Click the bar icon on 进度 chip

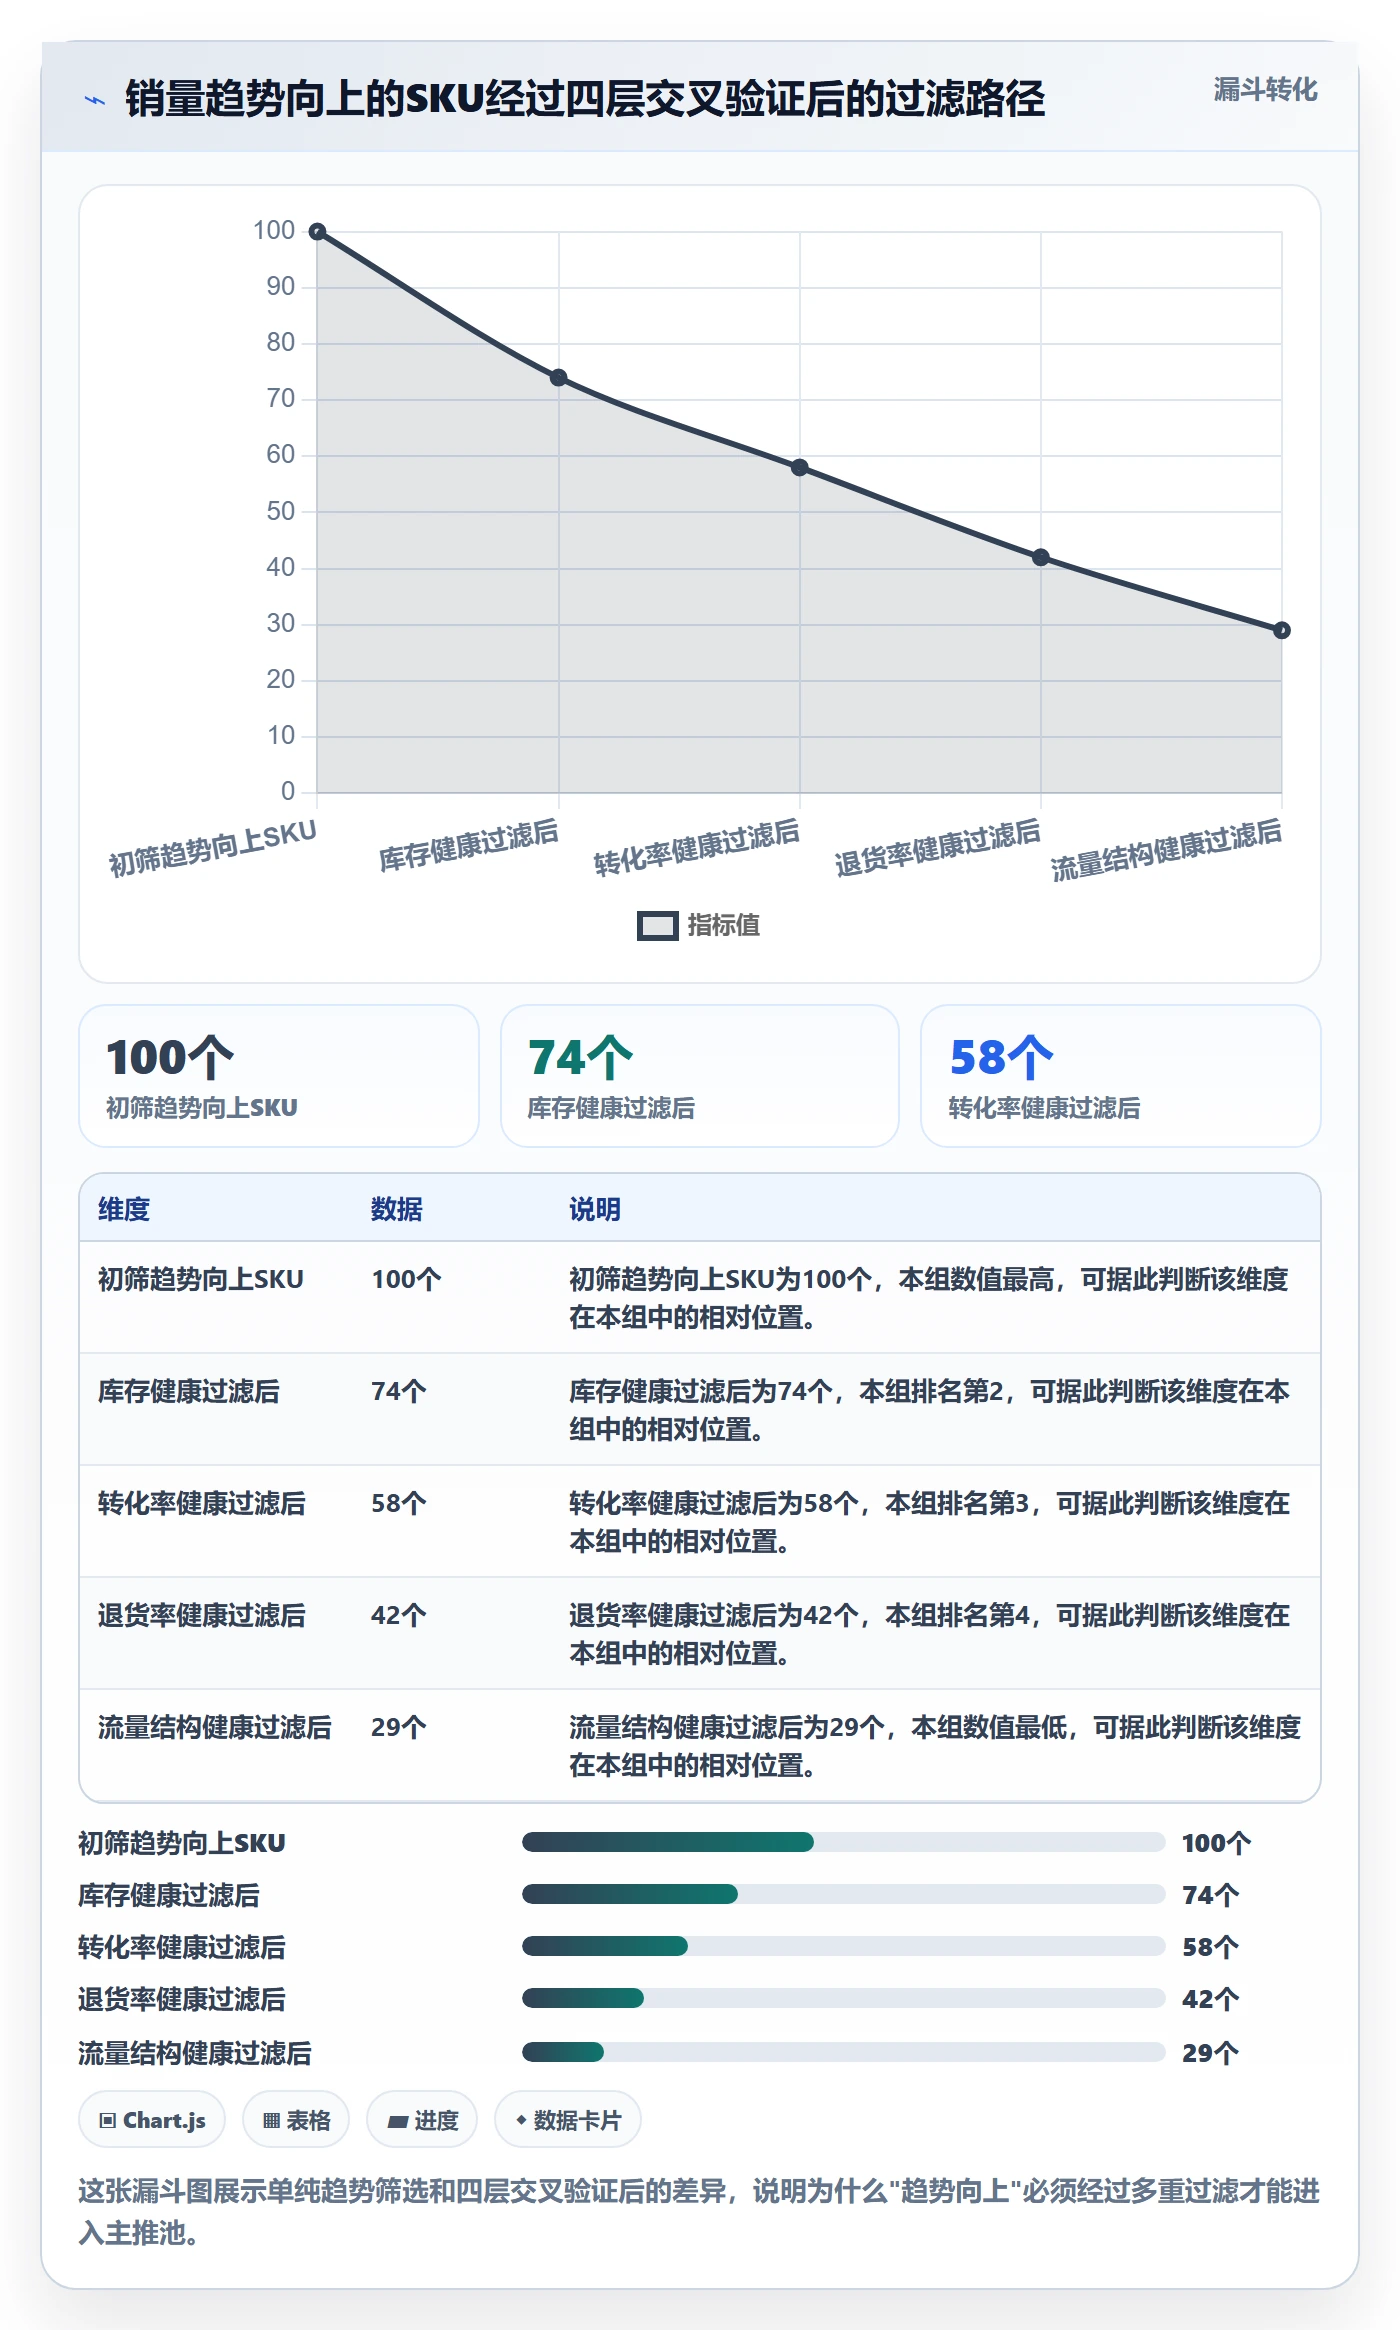coord(398,2121)
